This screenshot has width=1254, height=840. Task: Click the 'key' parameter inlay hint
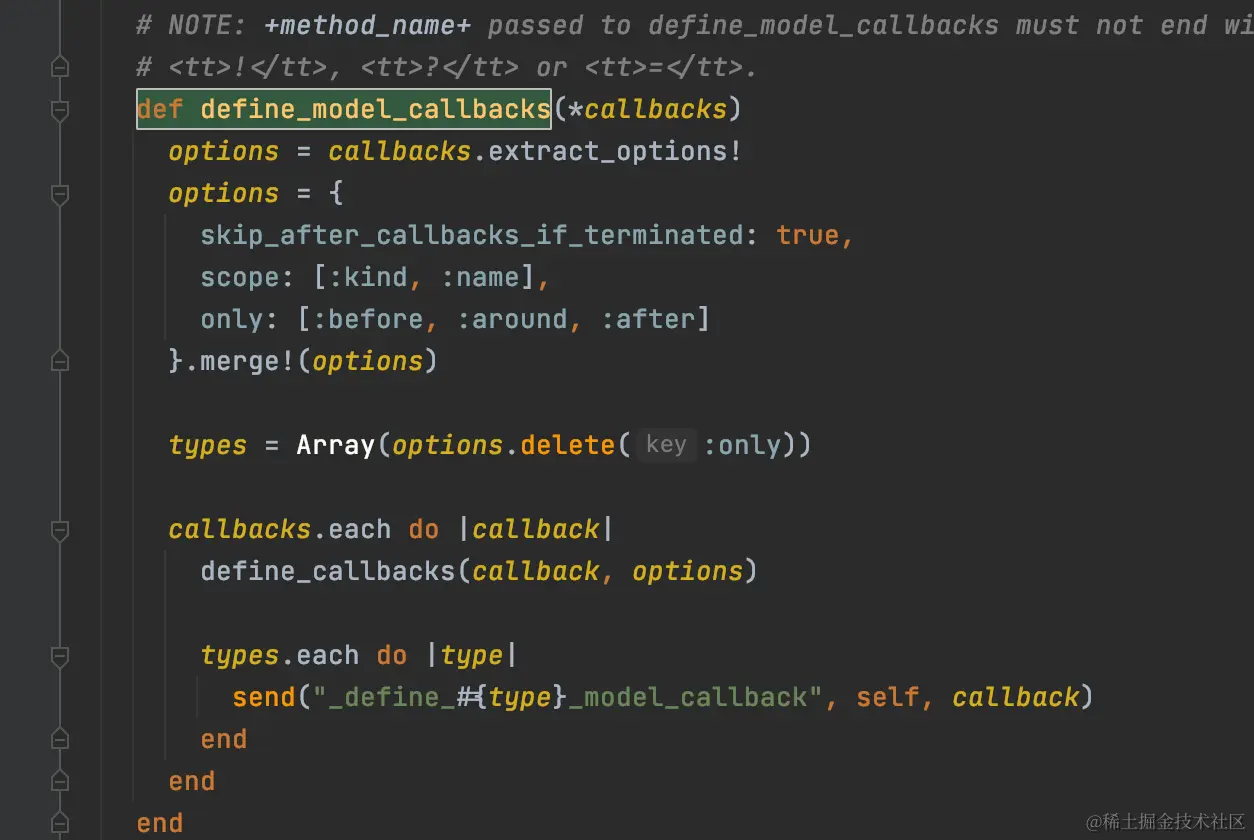[x=666, y=444]
